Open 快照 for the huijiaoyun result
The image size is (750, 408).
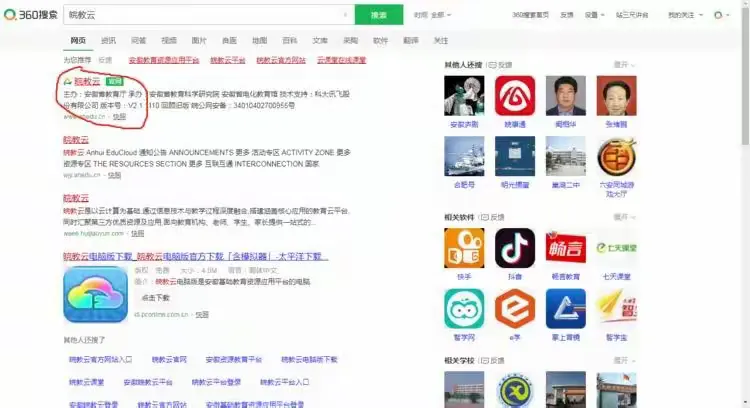coord(138,233)
